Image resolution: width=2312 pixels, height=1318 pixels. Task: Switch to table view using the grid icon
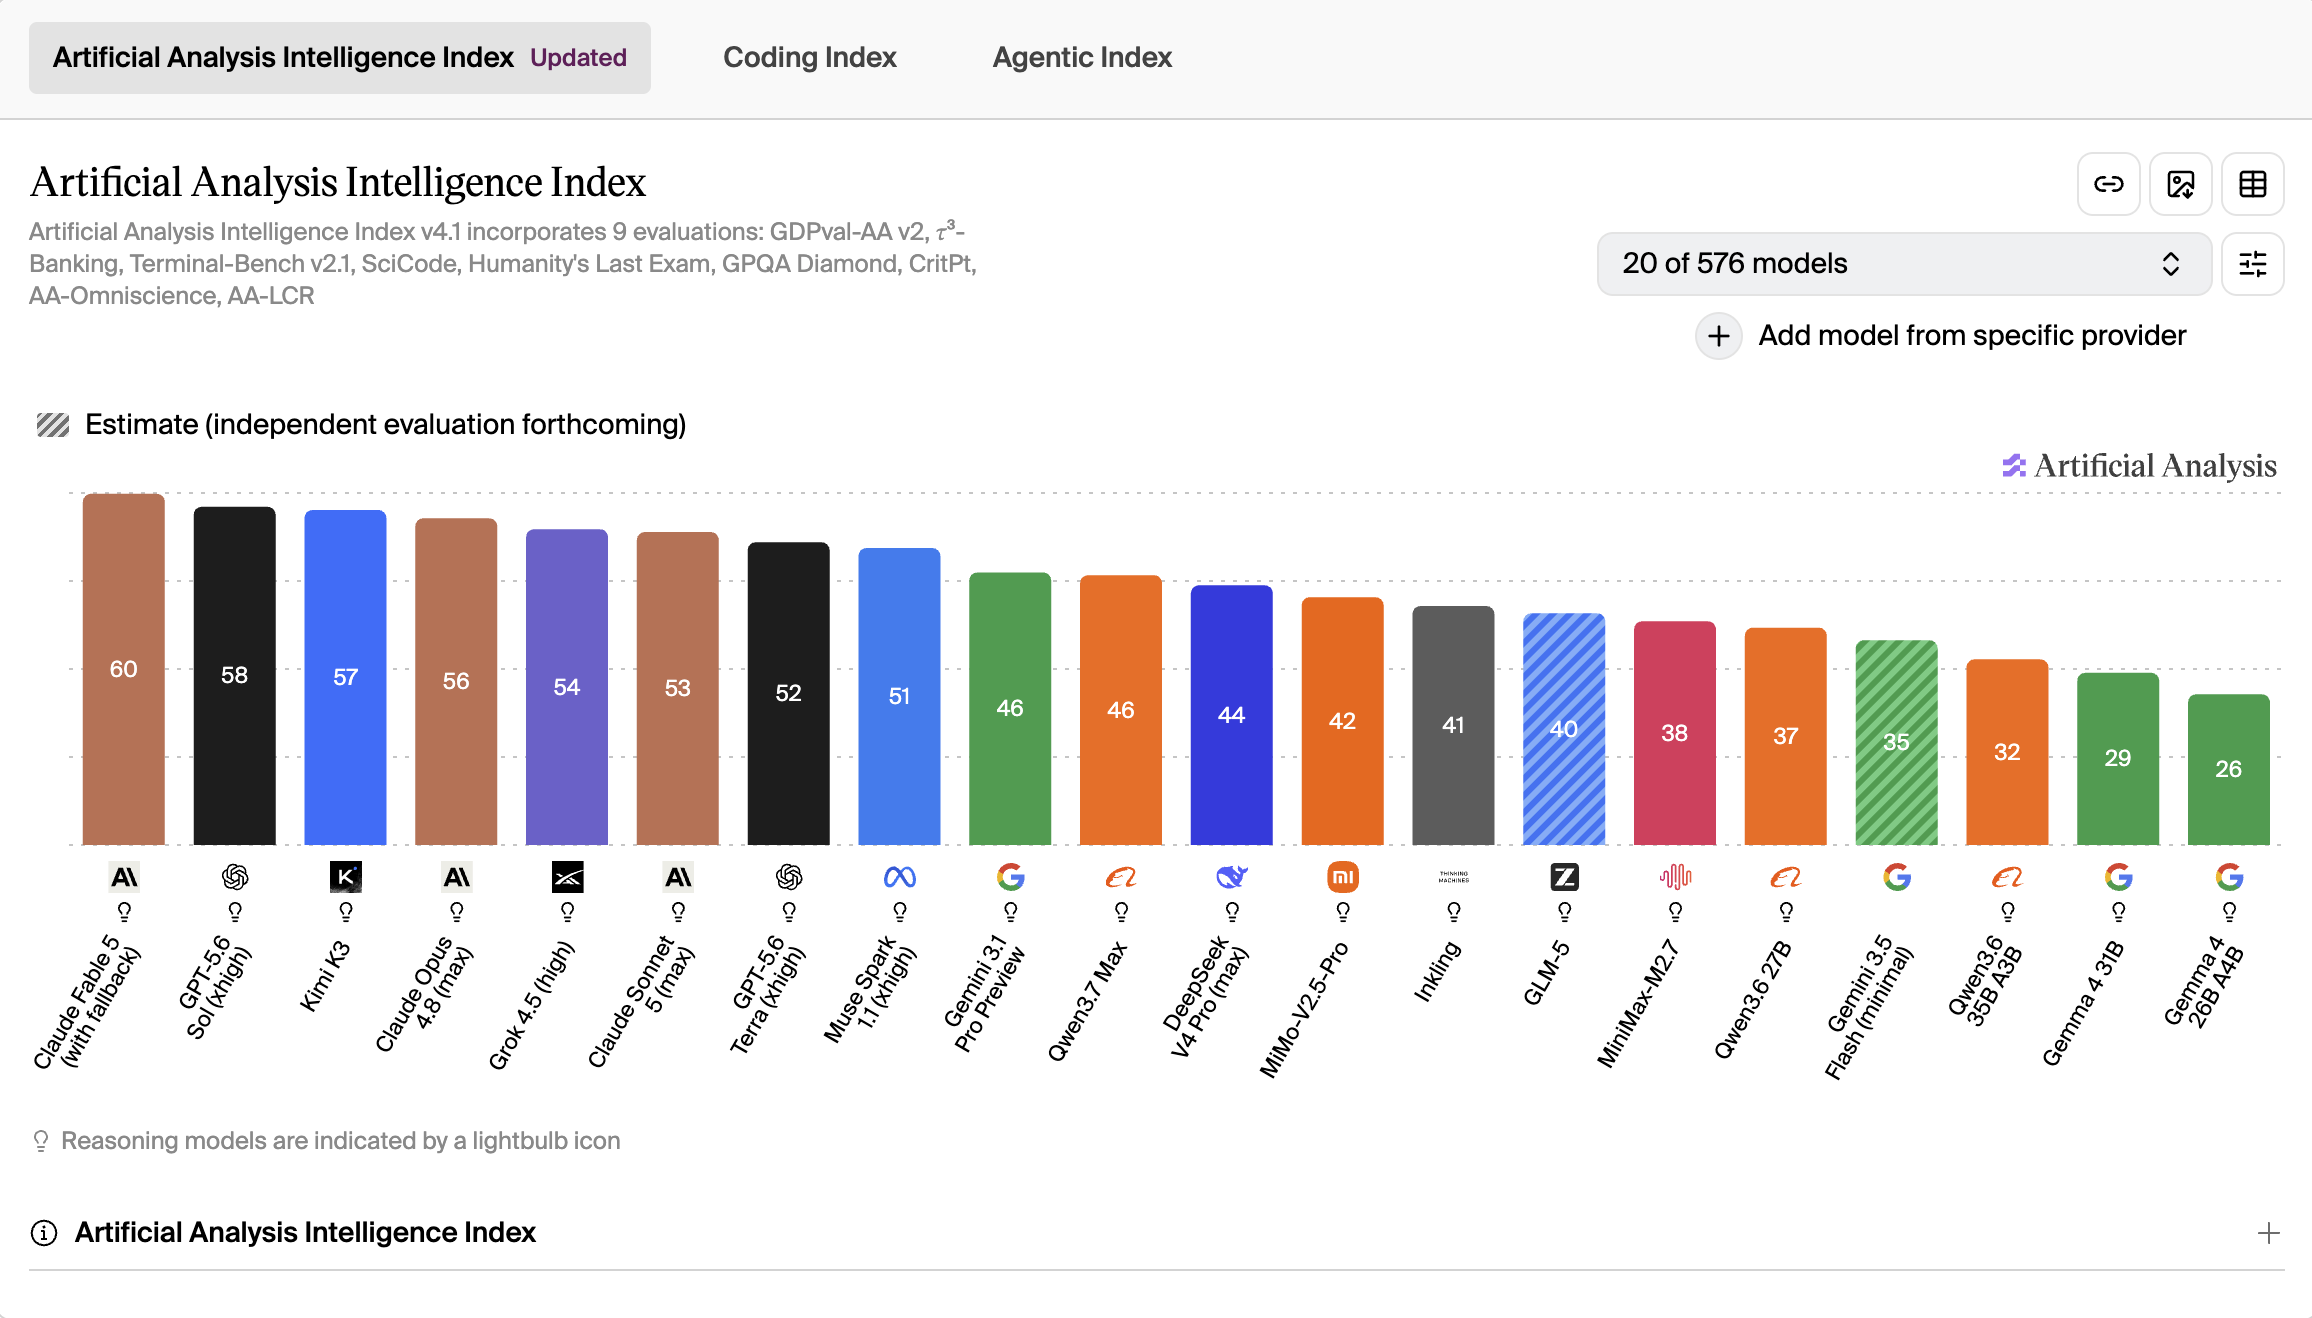(x=2252, y=184)
